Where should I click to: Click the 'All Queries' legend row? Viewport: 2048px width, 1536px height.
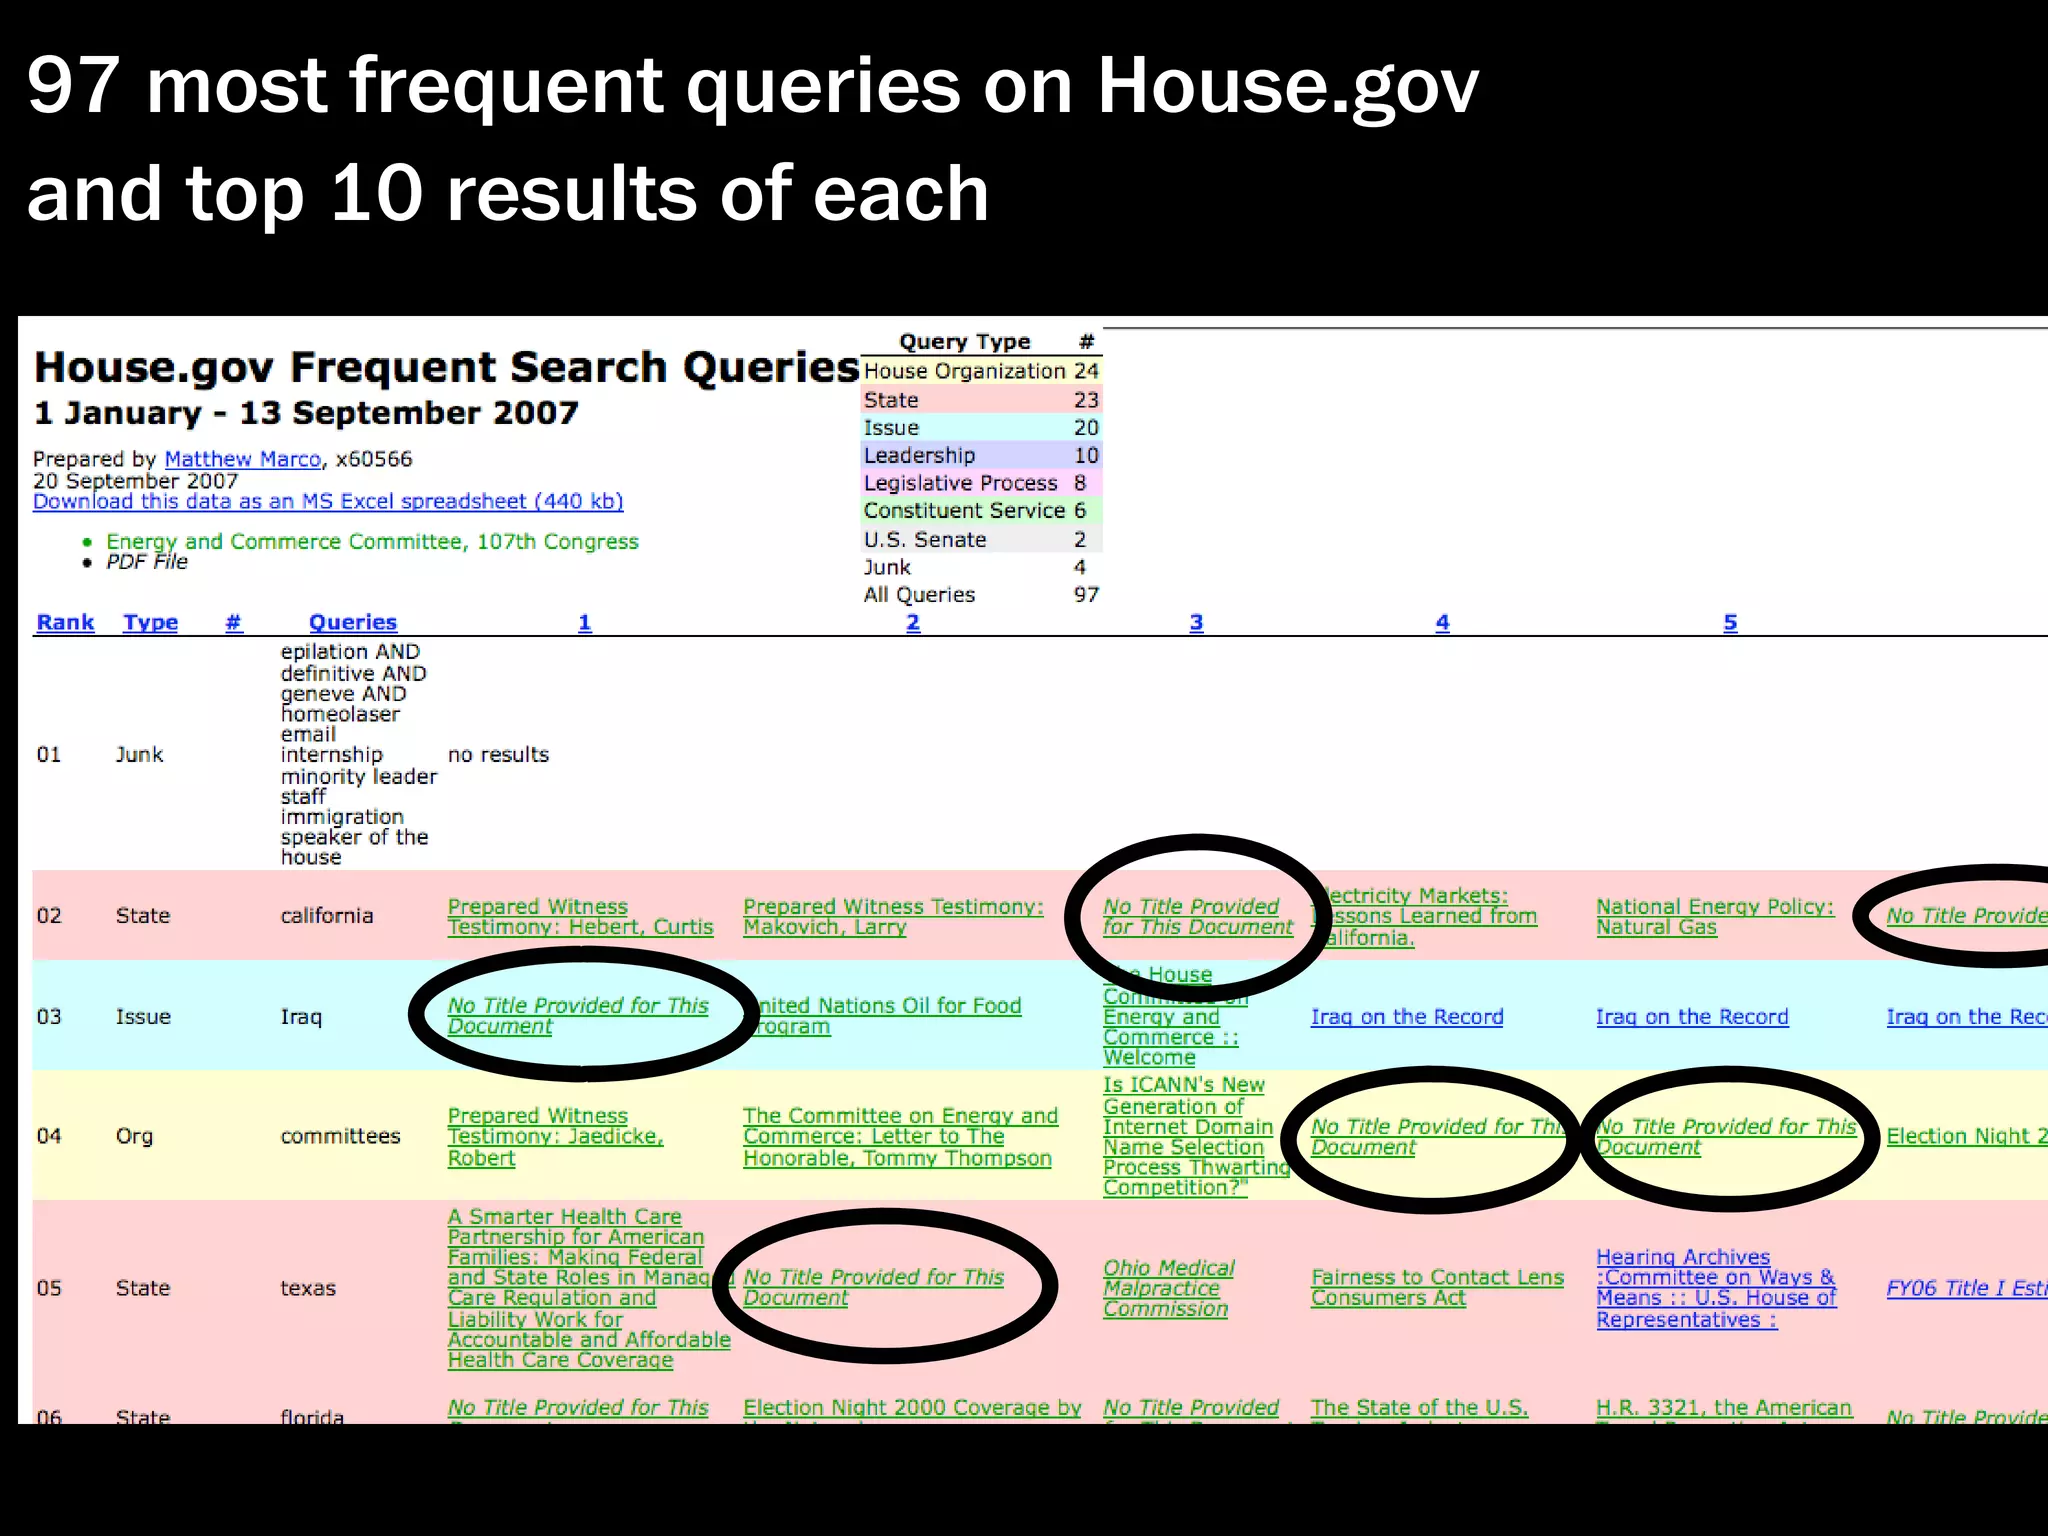pyautogui.click(x=981, y=594)
